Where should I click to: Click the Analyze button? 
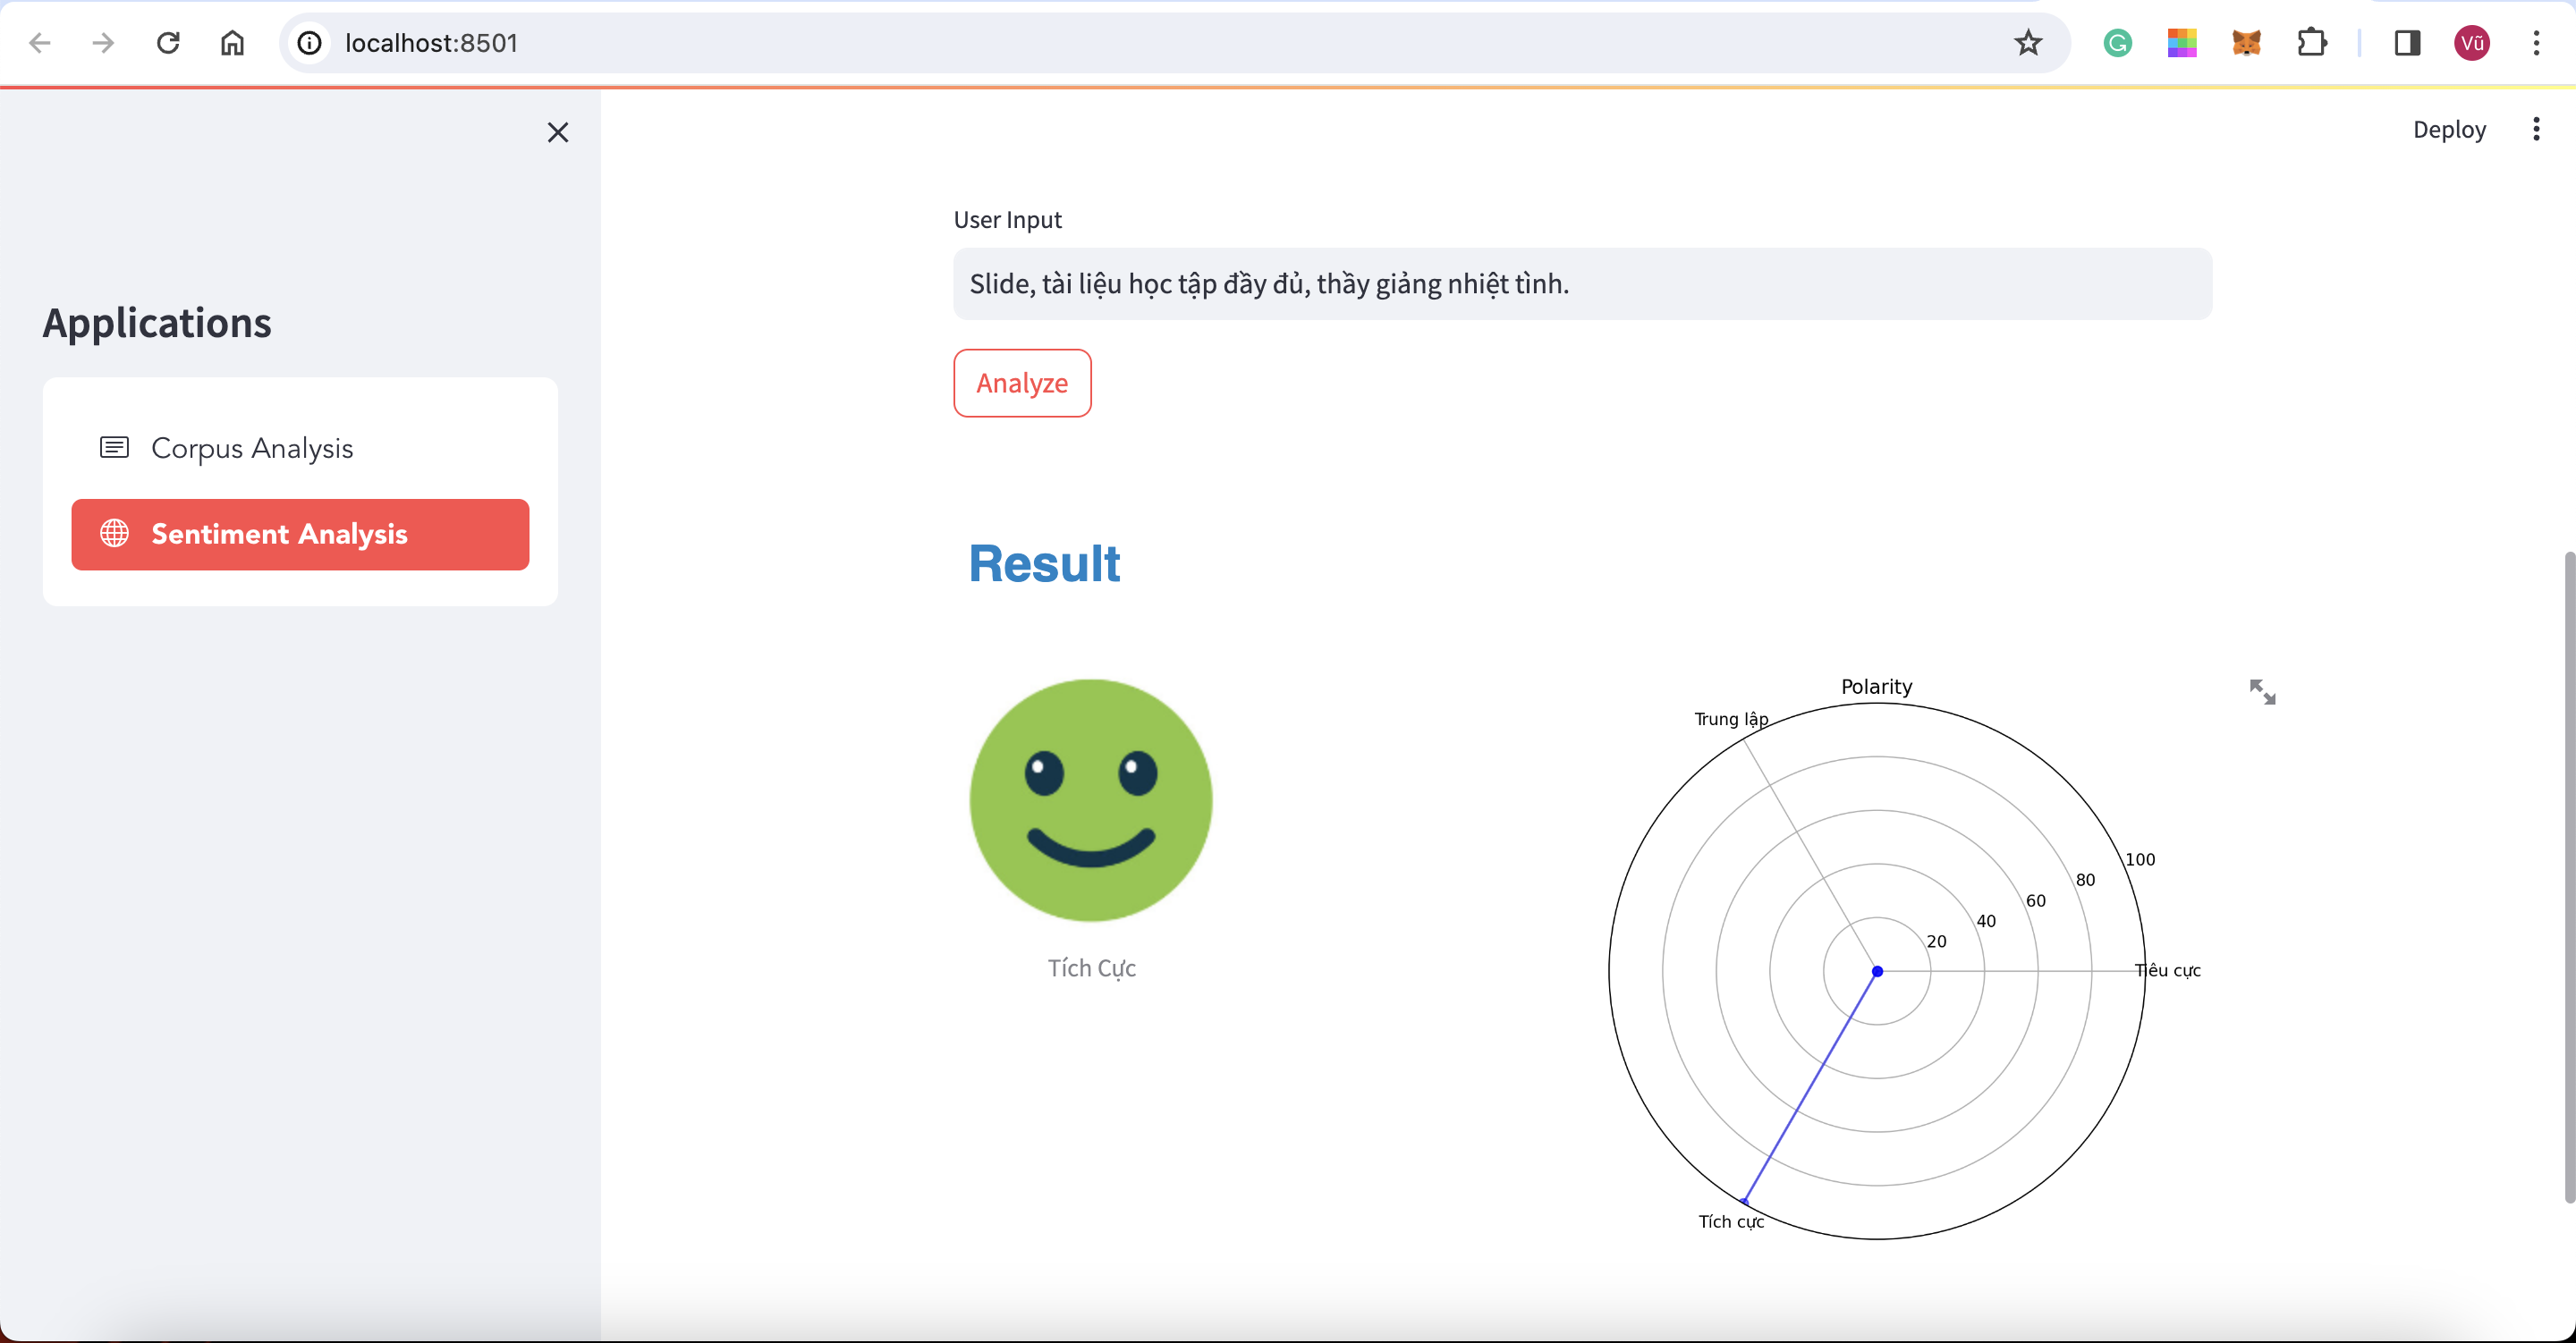(x=1021, y=383)
